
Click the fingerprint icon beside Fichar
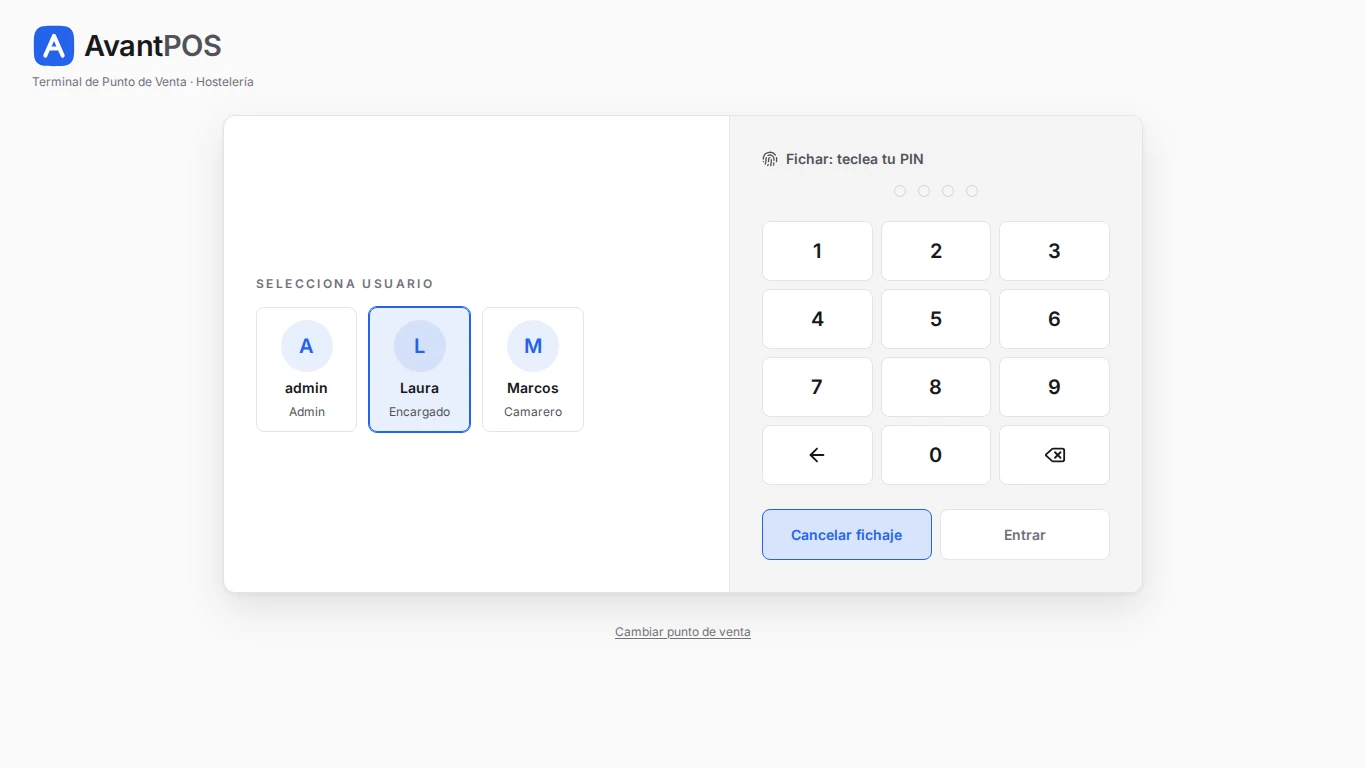click(x=770, y=159)
